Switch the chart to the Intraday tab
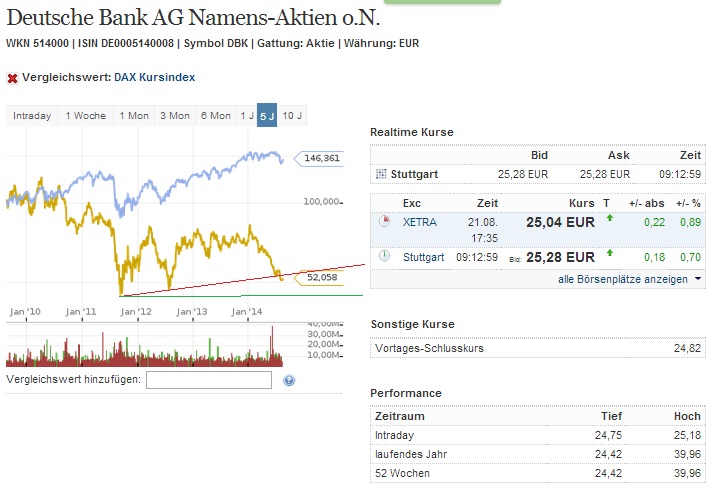The height and width of the screenshot is (495, 707). tap(32, 116)
